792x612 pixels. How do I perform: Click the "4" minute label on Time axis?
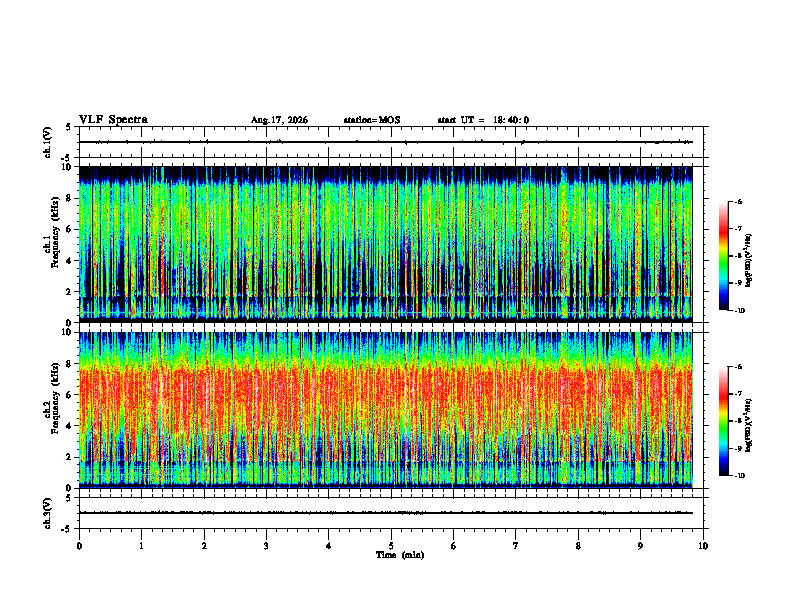point(329,546)
